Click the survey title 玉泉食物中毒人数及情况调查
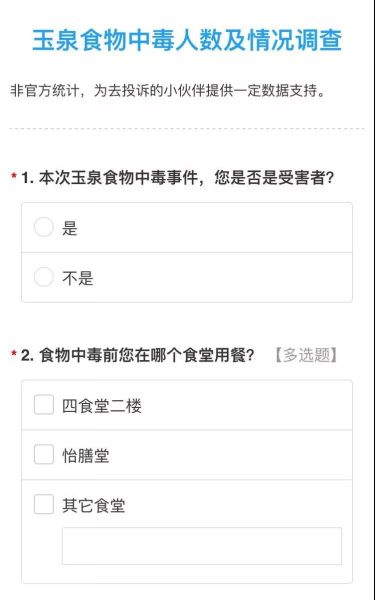This screenshot has height=600, width=375. 187,40
